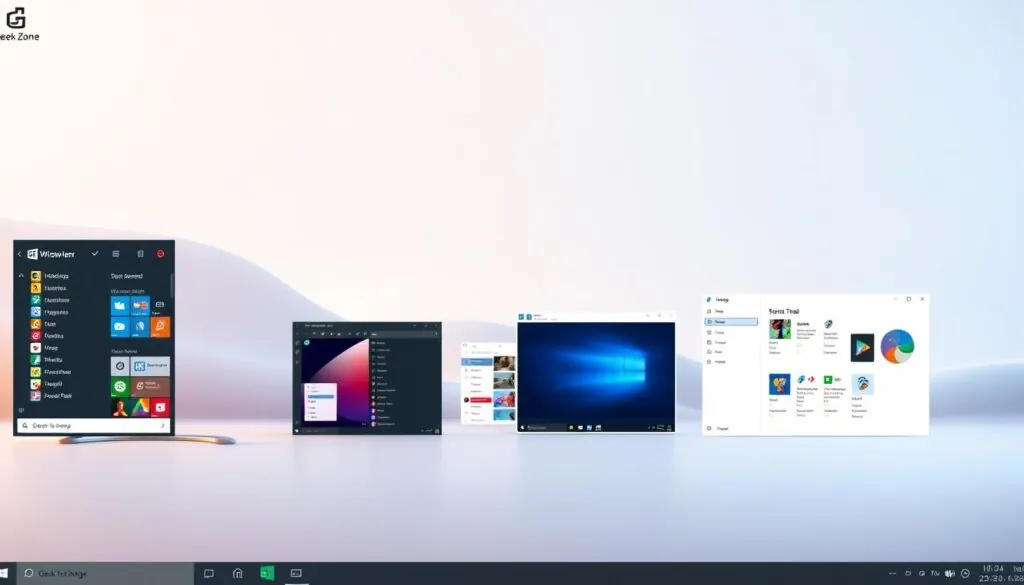Image resolution: width=1024 pixels, height=585 pixels.
Task: Click the checkmark icon in Start menu header
Action: tap(95, 253)
